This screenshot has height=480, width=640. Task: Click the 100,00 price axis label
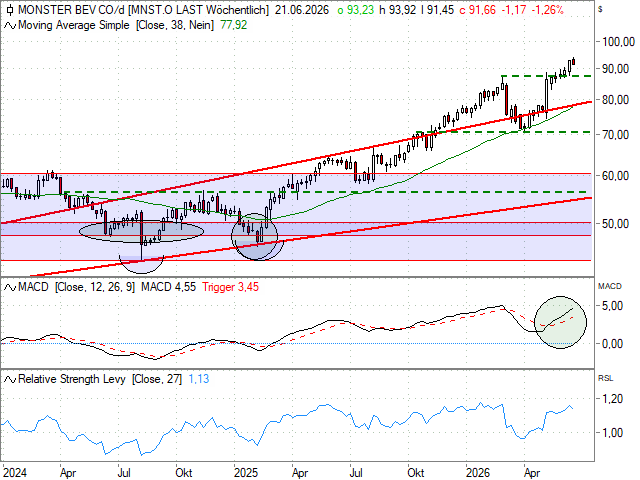(618, 42)
